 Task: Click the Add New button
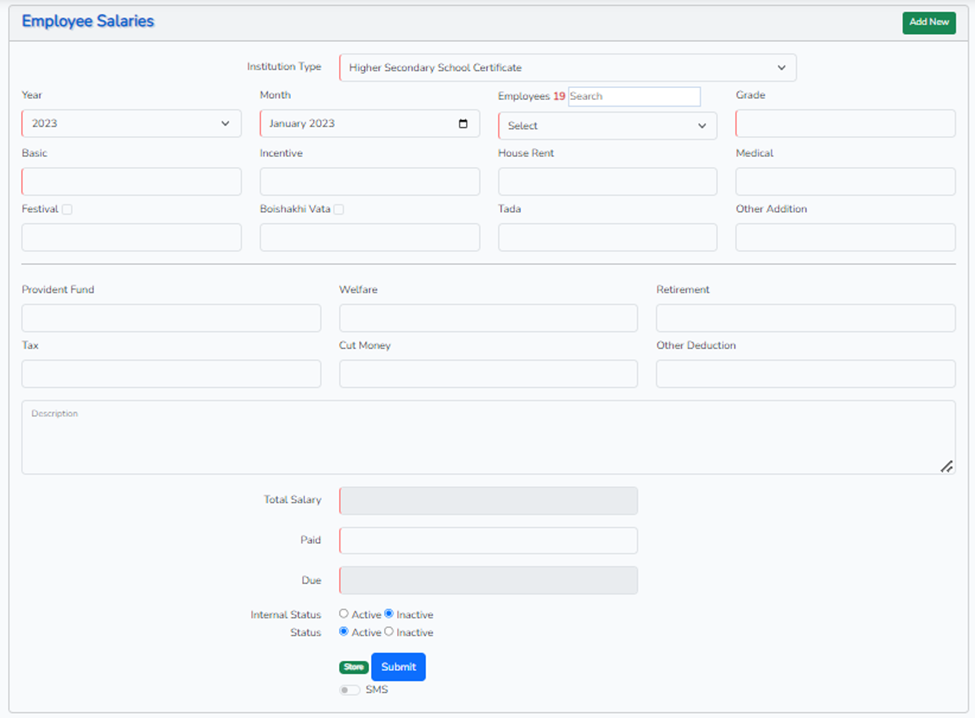point(929,22)
